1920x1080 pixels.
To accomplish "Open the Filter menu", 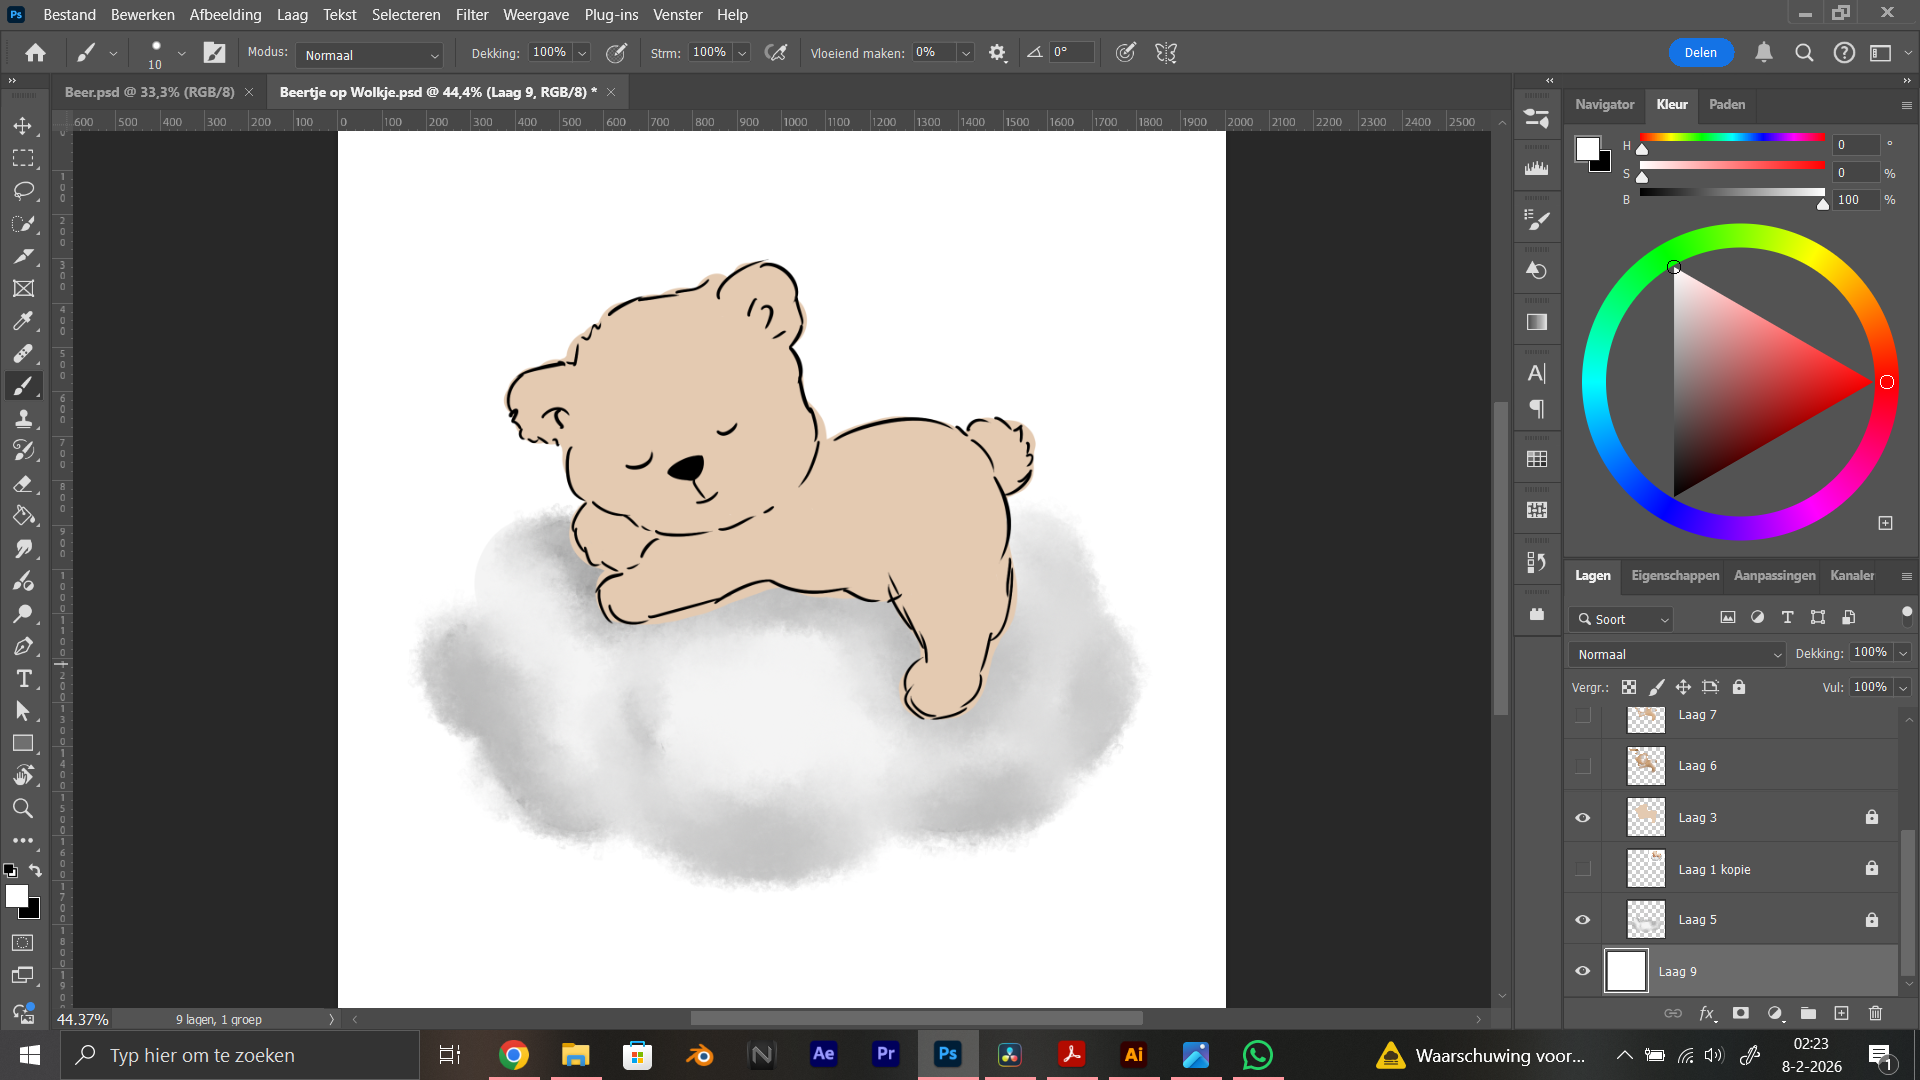I will (471, 15).
